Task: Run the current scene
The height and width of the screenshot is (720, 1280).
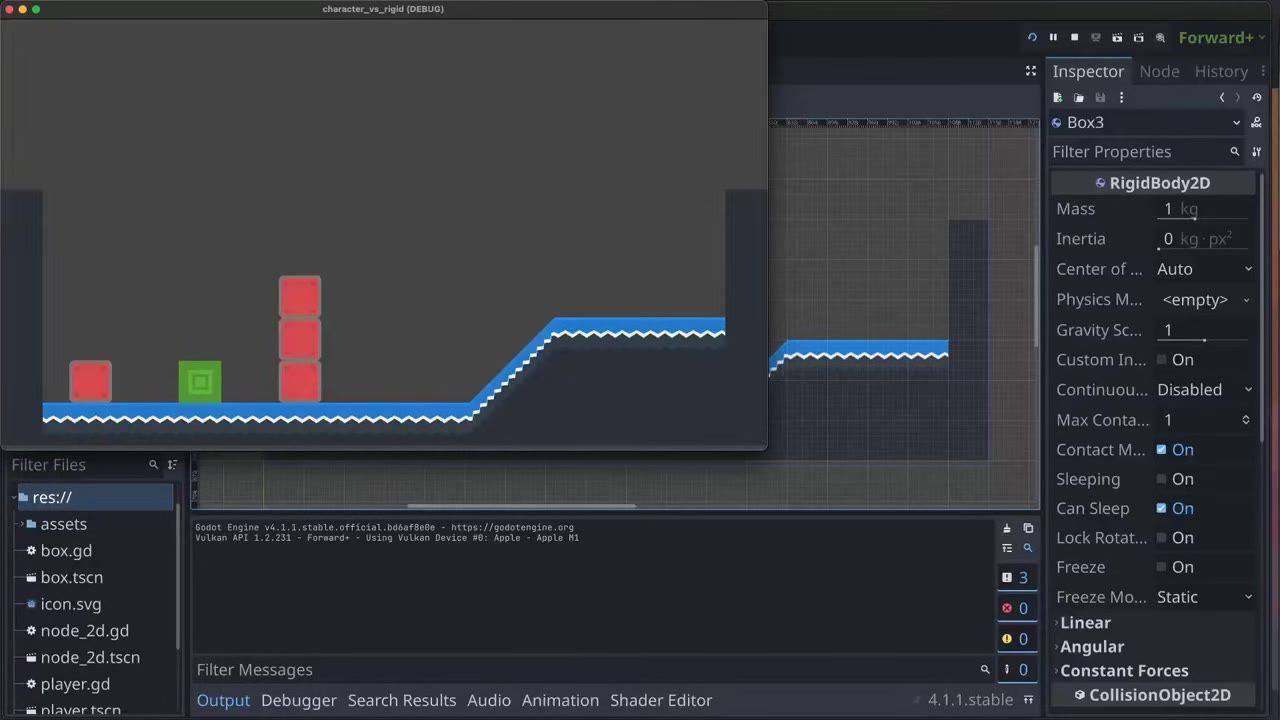Action: (1117, 38)
